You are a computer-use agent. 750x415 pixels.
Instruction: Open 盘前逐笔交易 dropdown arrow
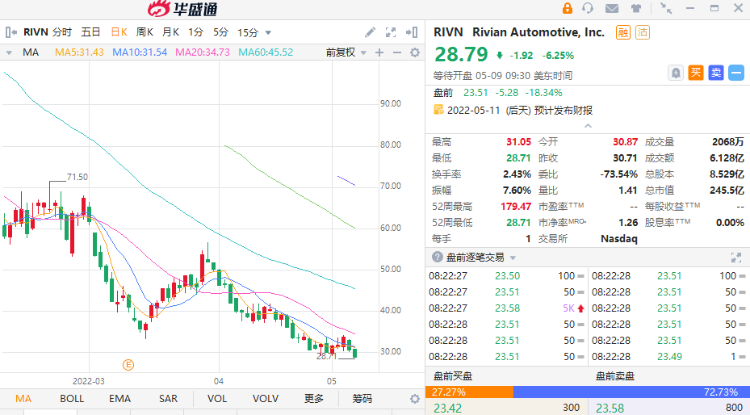[513, 258]
